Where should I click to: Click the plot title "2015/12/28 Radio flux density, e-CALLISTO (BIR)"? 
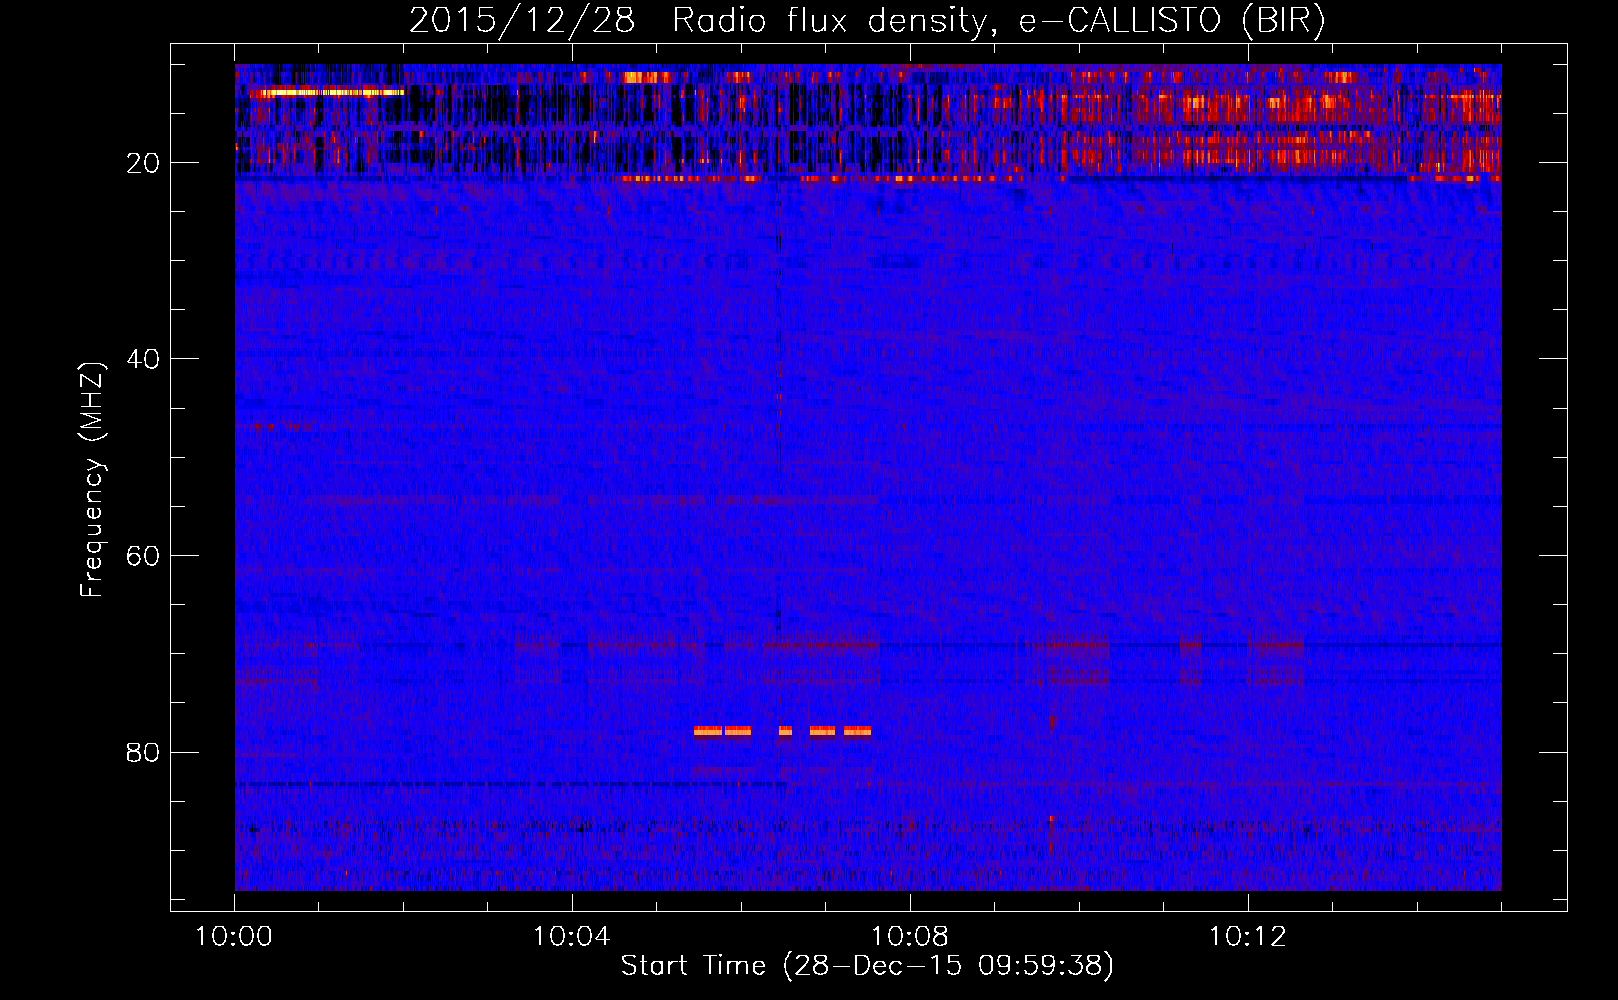tap(867, 21)
